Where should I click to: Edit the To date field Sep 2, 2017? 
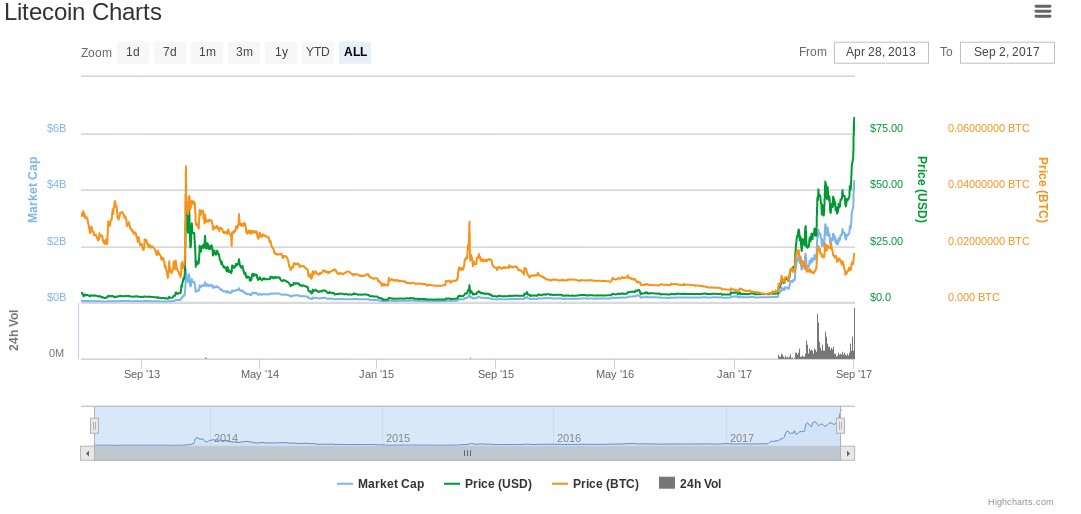[x=1007, y=52]
